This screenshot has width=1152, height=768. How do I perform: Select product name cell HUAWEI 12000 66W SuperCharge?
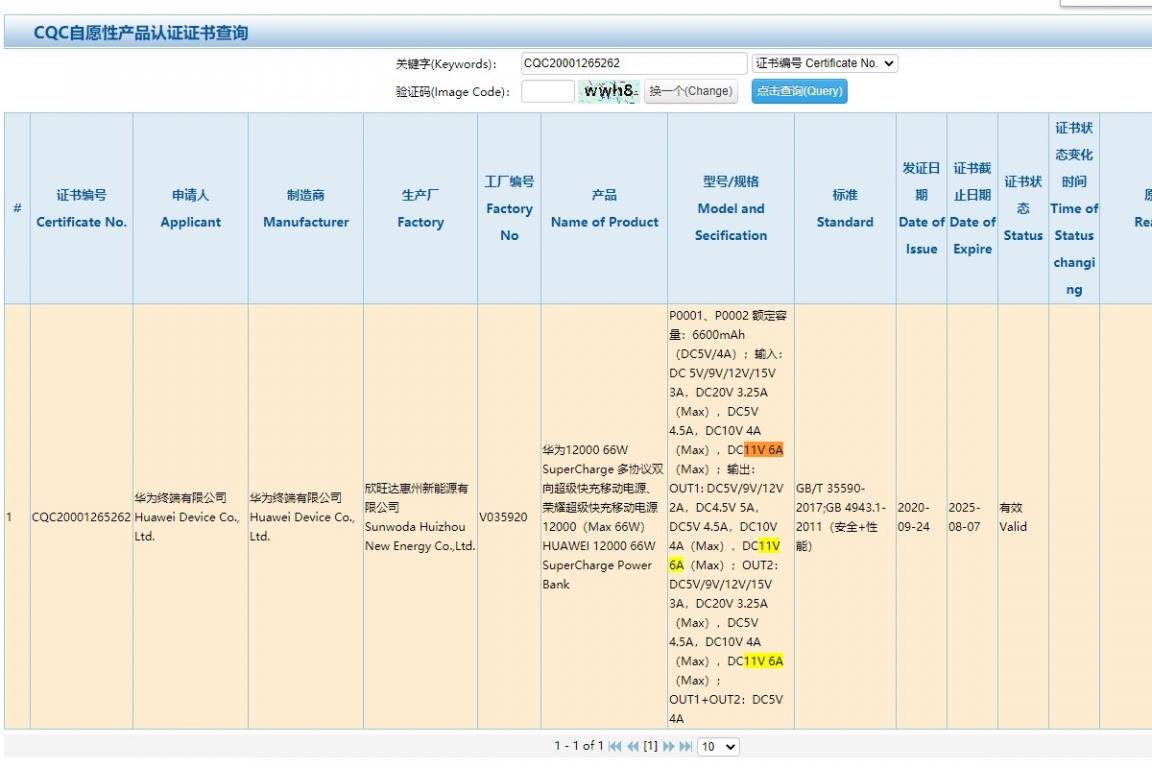pos(604,517)
